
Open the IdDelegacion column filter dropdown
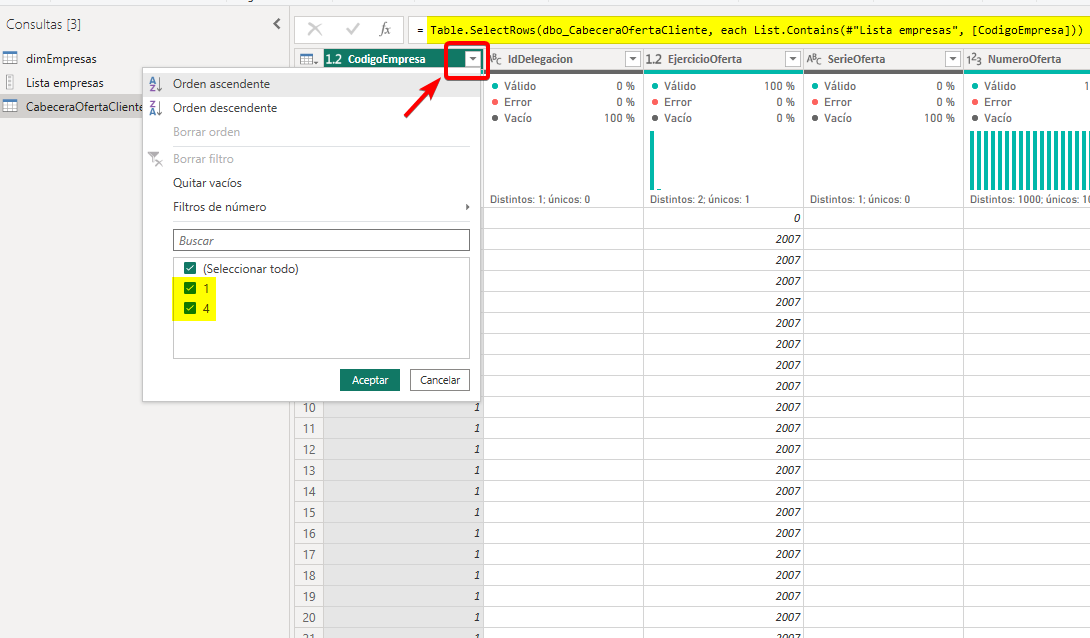click(633, 60)
